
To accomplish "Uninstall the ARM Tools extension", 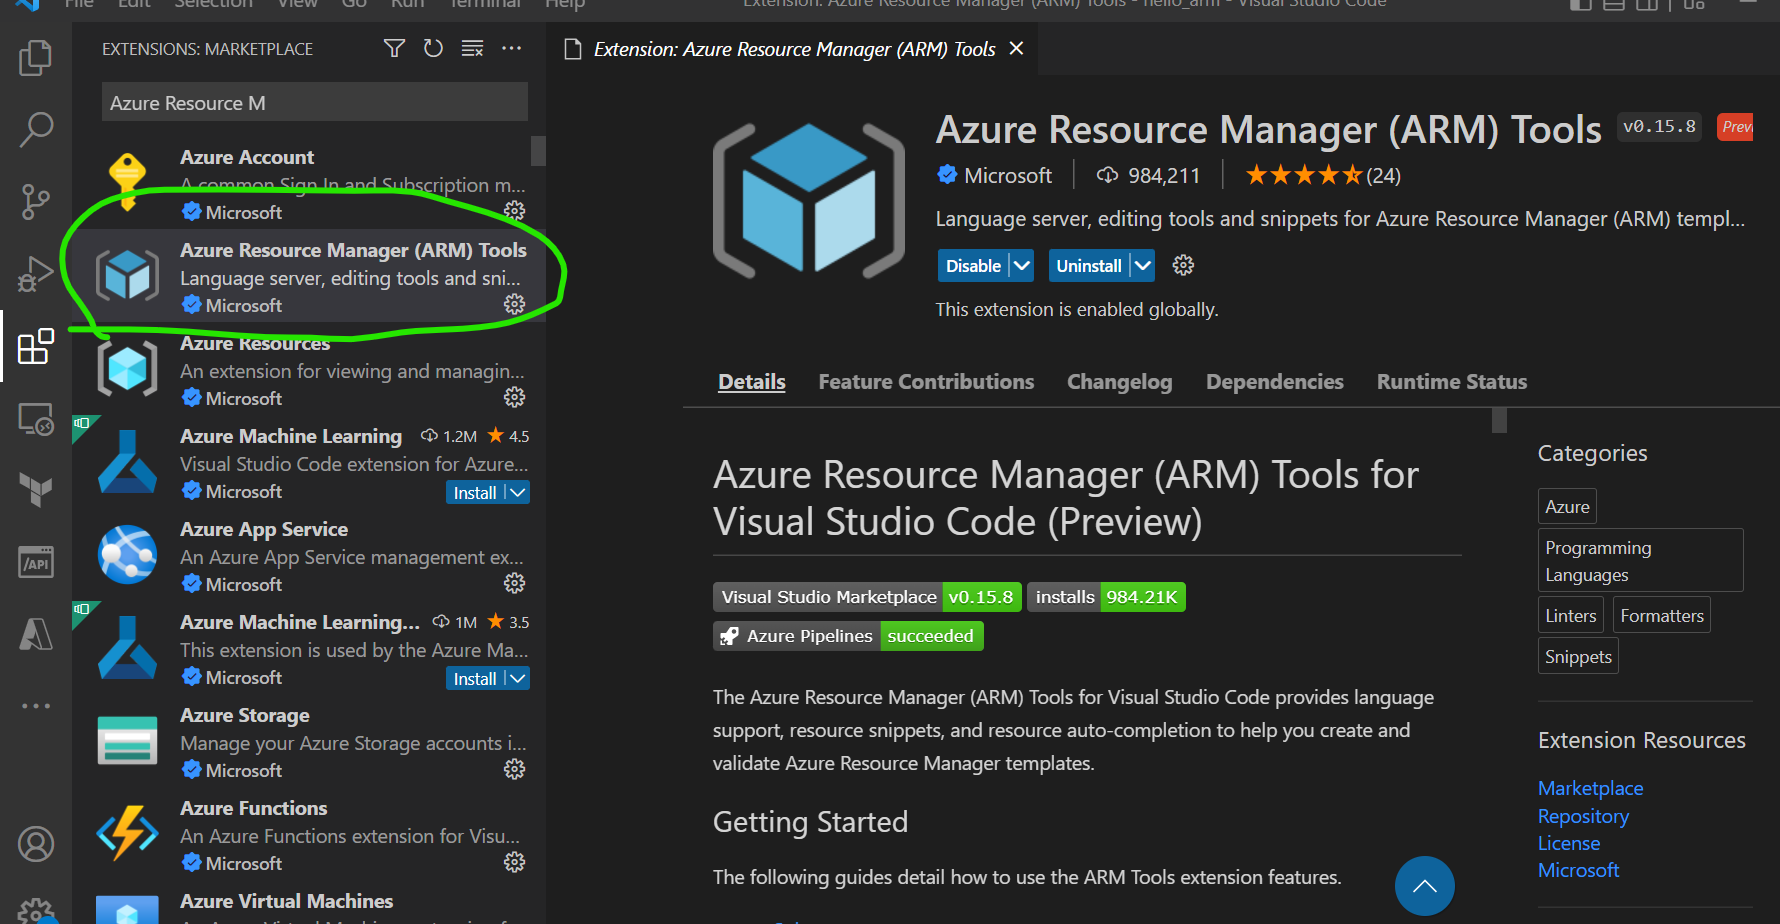I will (1089, 265).
